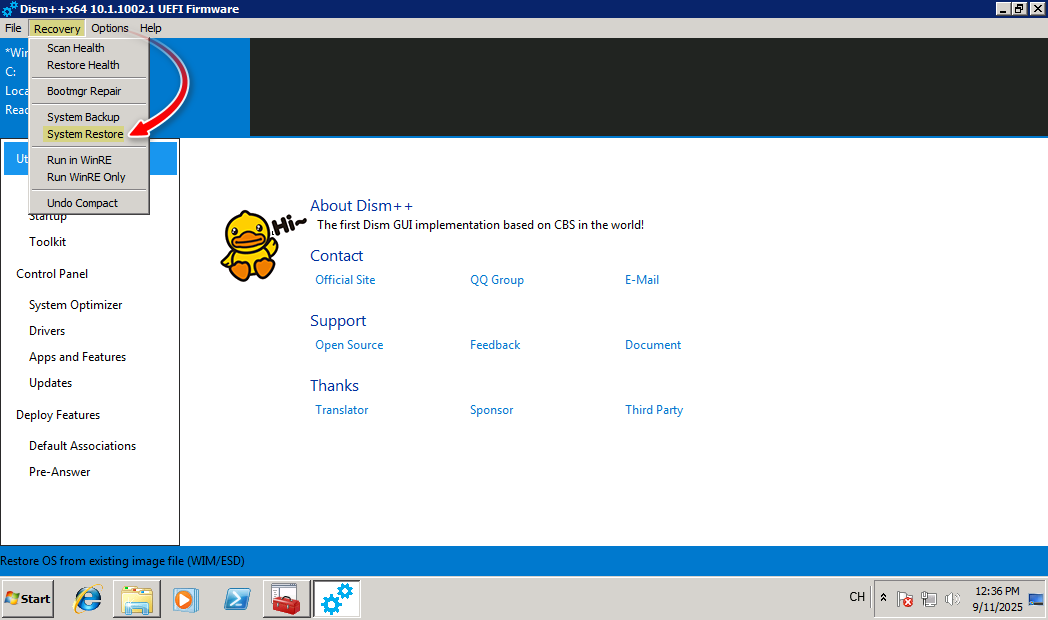The width and height of the screenshot is (1048, 620).
Task: Select Bootmgr Repair menu entry
Action: [84, 91]
